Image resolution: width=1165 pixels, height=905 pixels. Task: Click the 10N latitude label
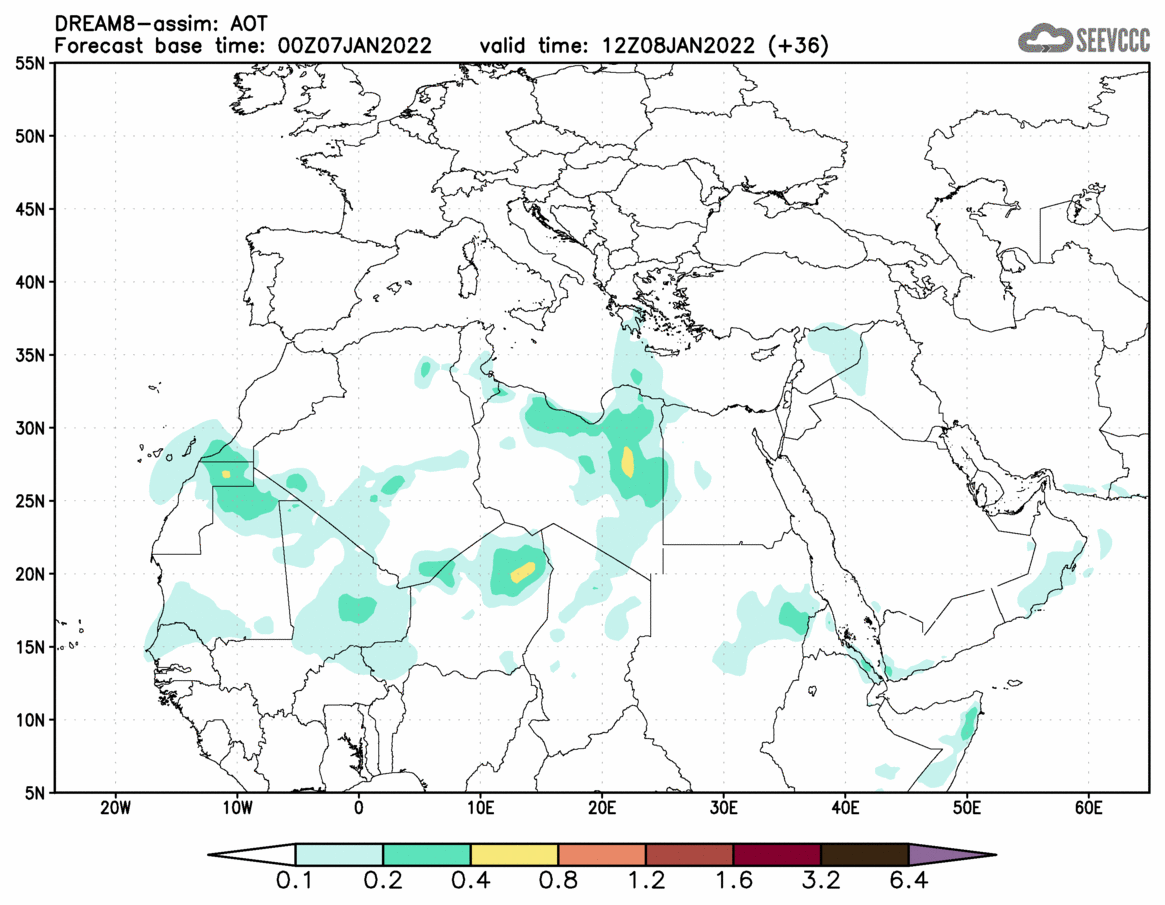(29, 720)
